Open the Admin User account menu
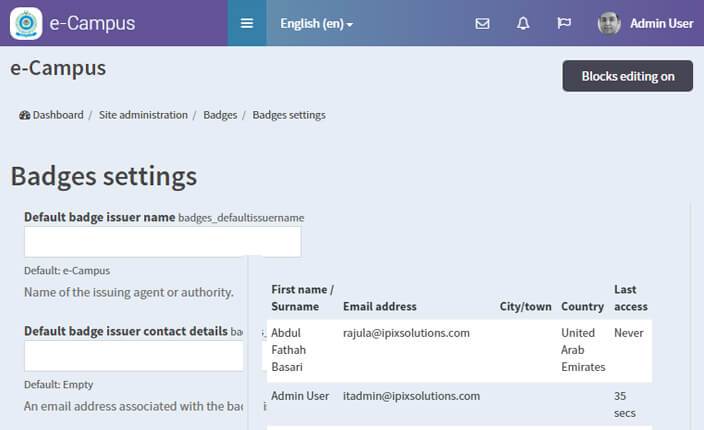The height and width of the screenshot is (430, 704). (x=661, y=23)
